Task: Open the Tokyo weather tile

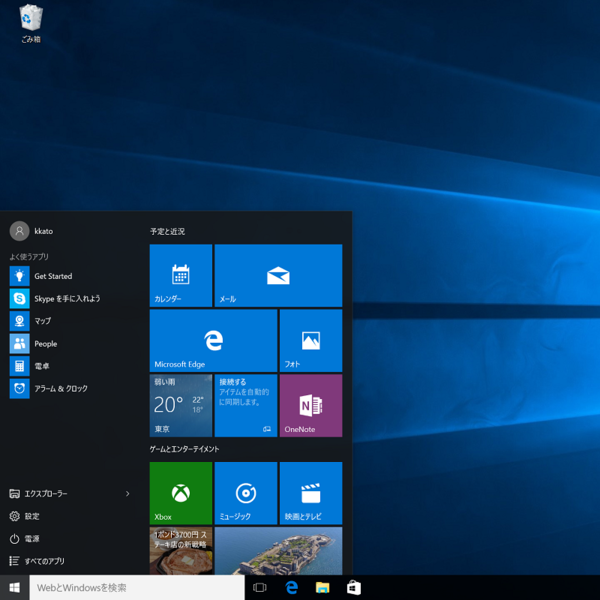Action: coord(180,405)
